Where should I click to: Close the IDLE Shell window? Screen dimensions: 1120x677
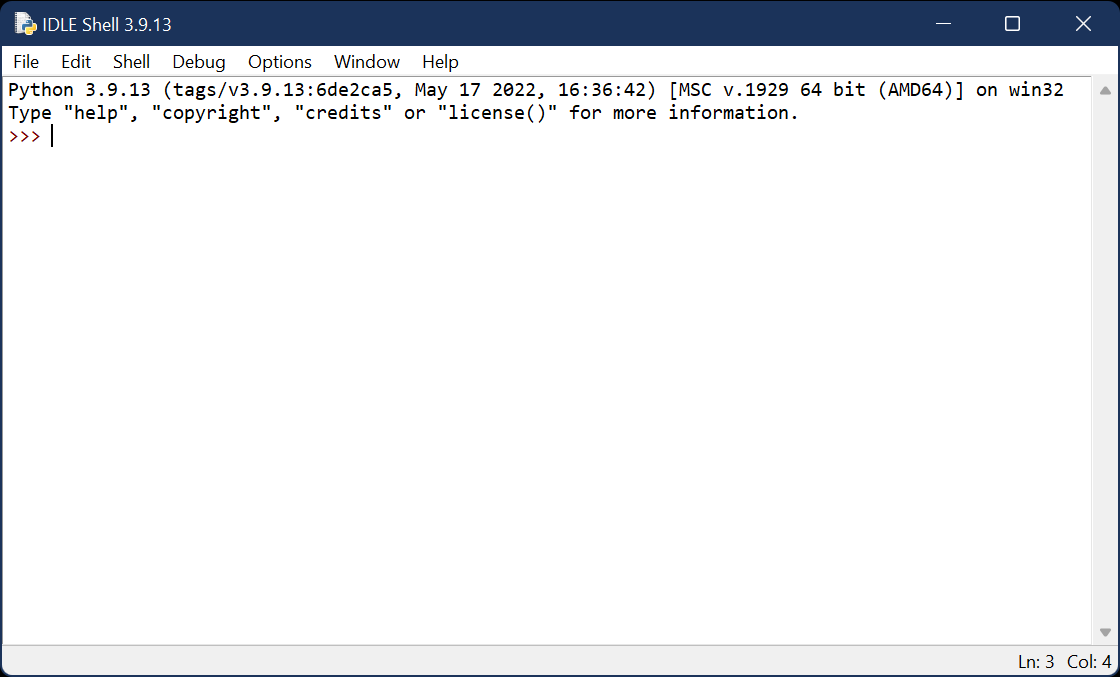[x=1083, y=24]
